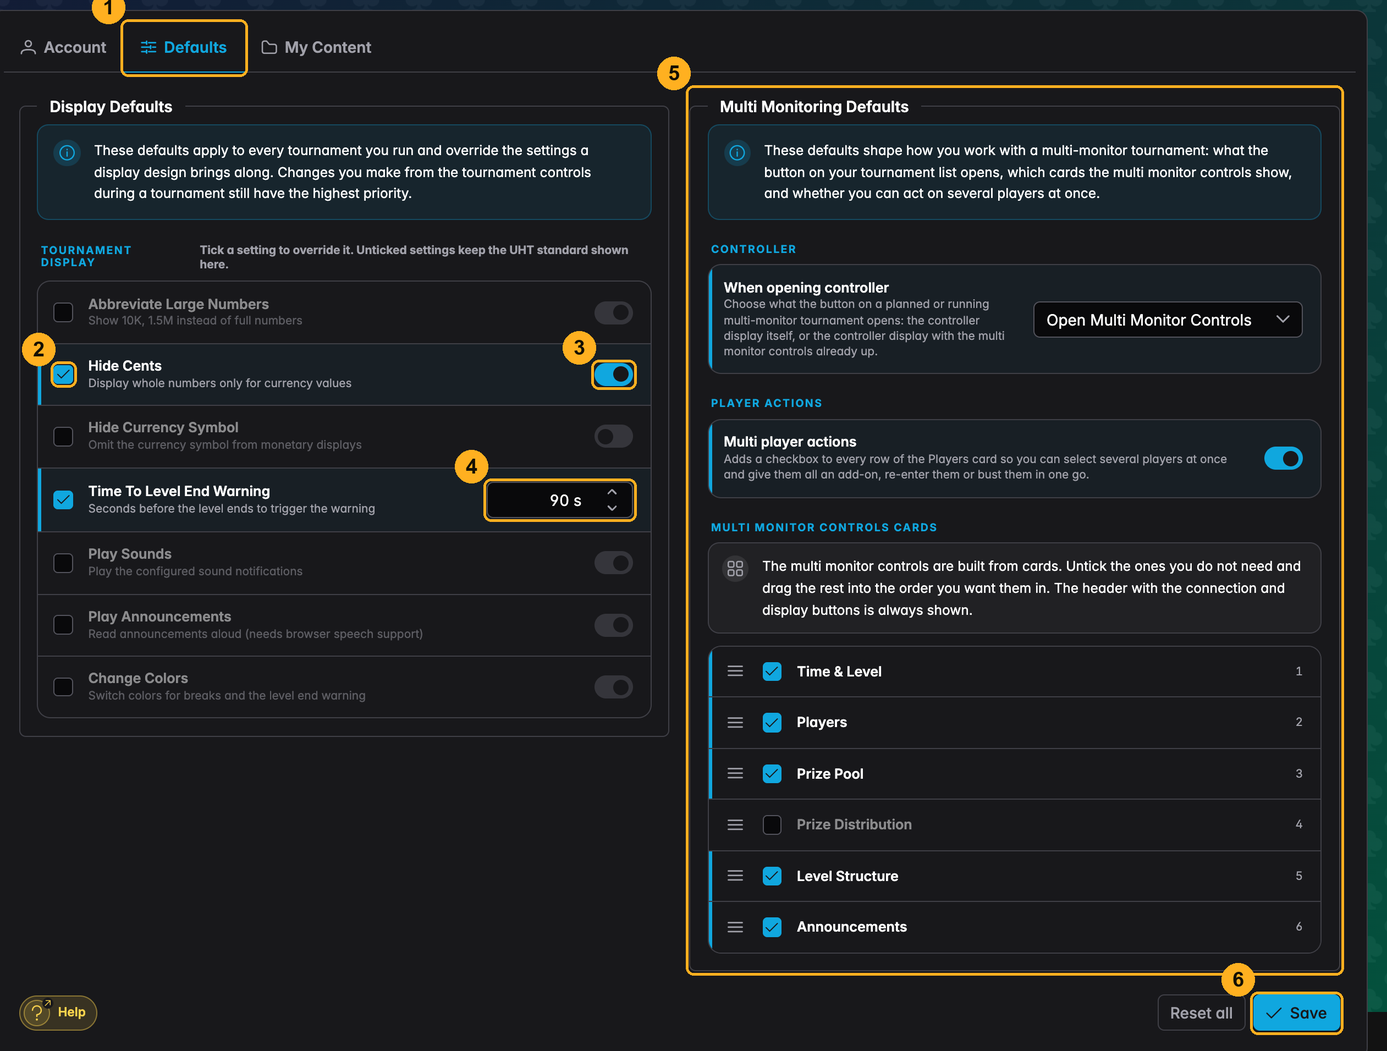Viewport: 1387px width, 1051px height.
Task: Click the 90 s warning time field
Action: point(559,500)
